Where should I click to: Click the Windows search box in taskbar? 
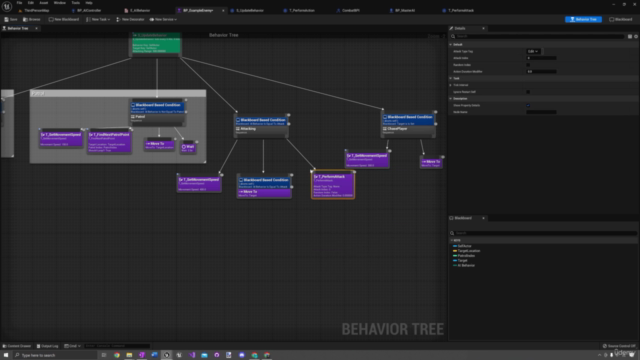(55, 355)
